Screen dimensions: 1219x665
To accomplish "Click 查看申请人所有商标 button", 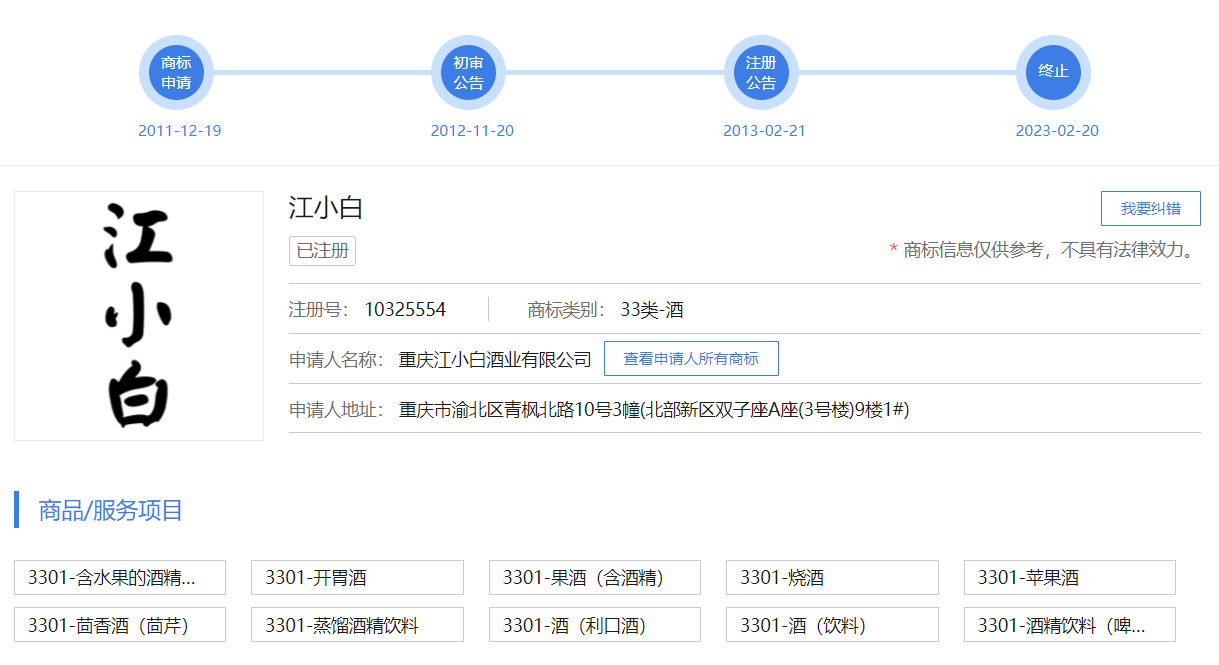I will [691, 359].
